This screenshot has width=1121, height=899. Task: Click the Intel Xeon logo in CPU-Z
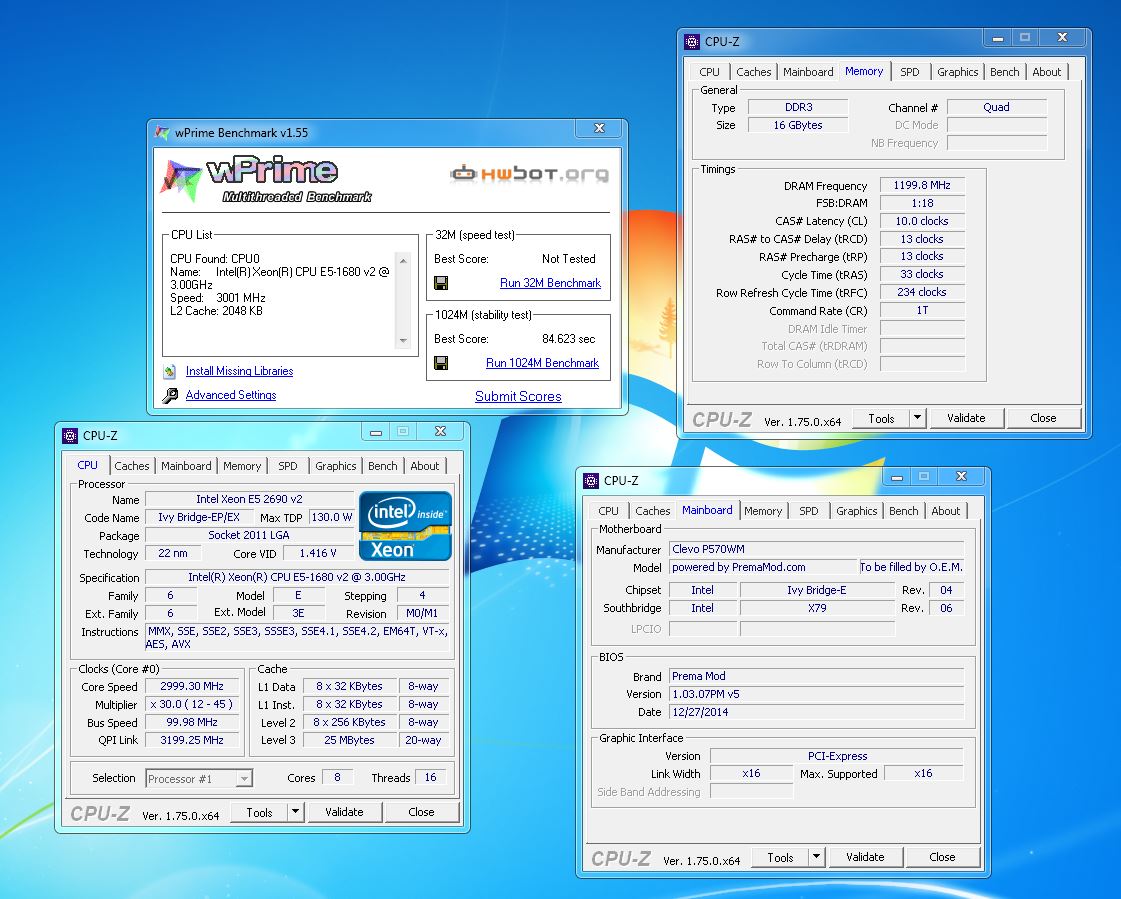point(405,526)
